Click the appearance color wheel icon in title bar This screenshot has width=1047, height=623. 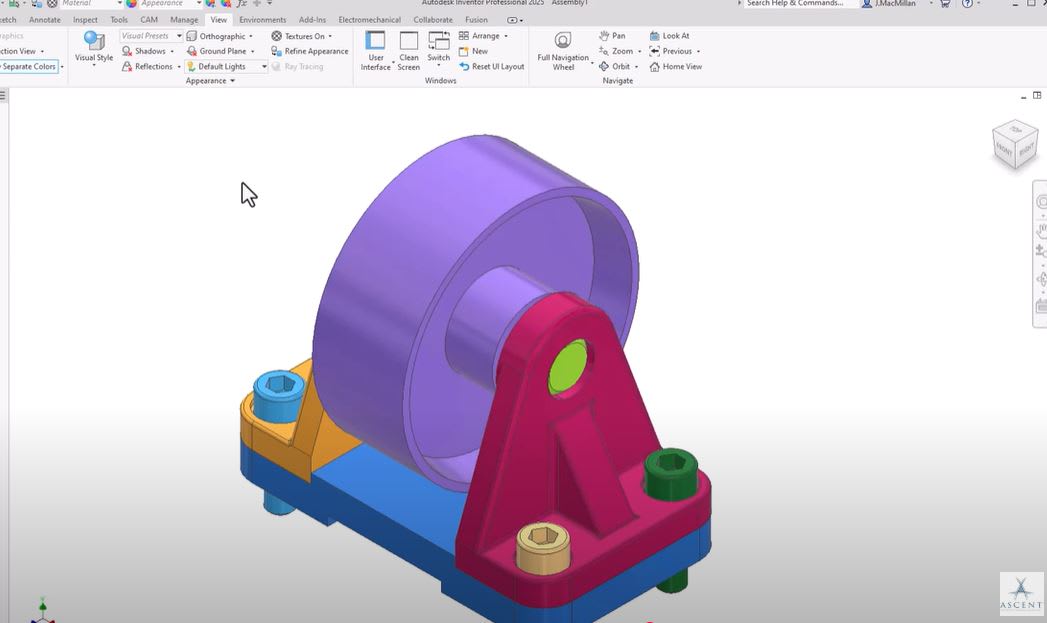coord(132,3)
